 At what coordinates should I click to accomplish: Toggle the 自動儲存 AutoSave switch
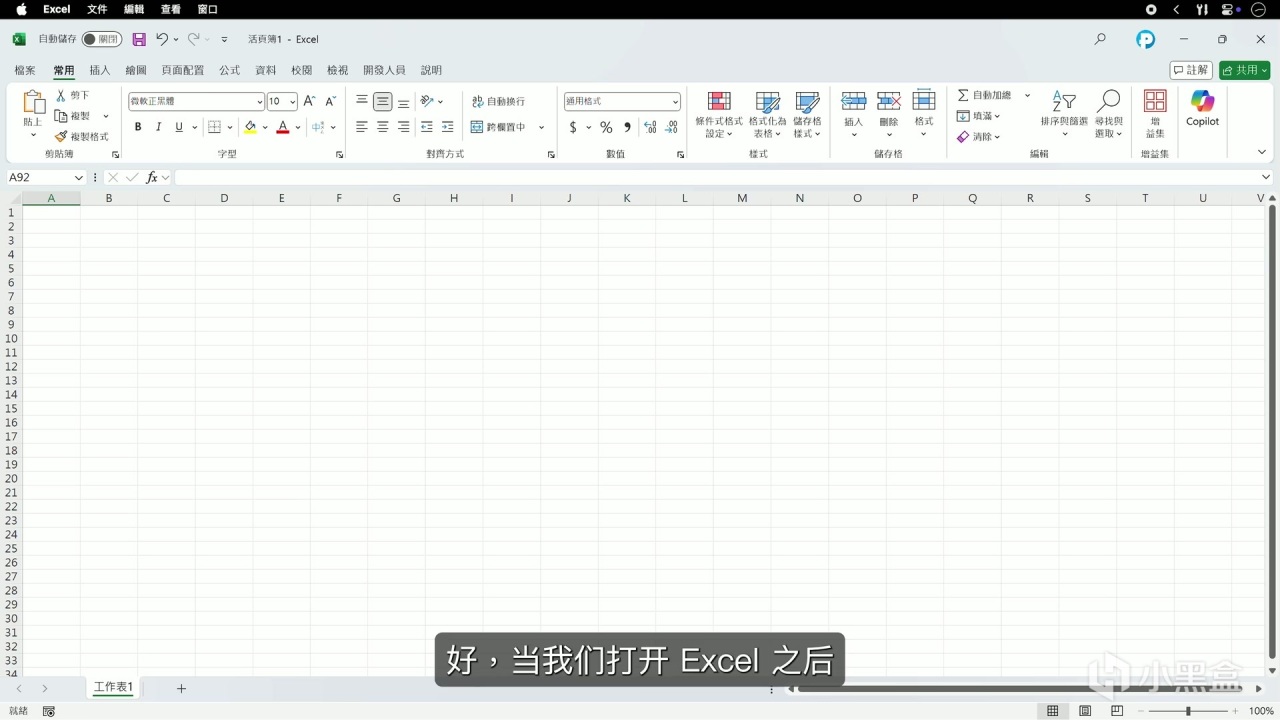point(102,39)
